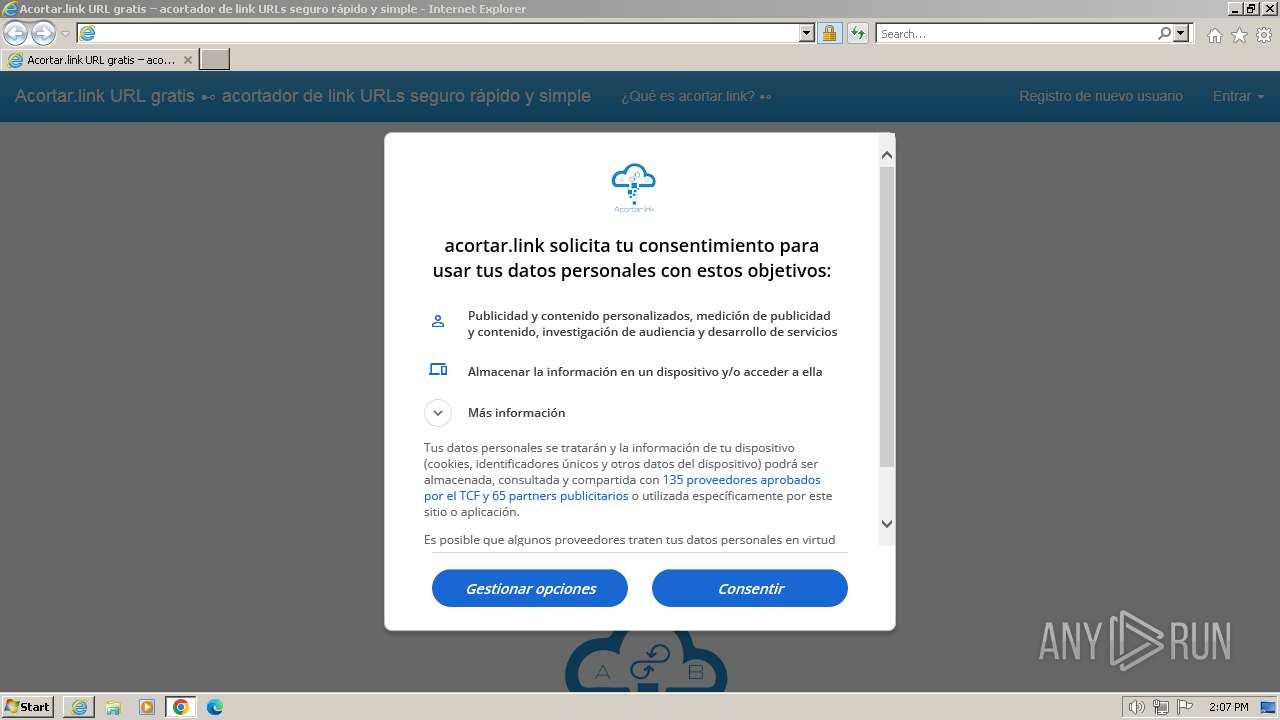Image resolution: width=1280 pixels, height=720 pixels.
Task: Click the device icon beside Almacenar text
Action: click(438, 369)
